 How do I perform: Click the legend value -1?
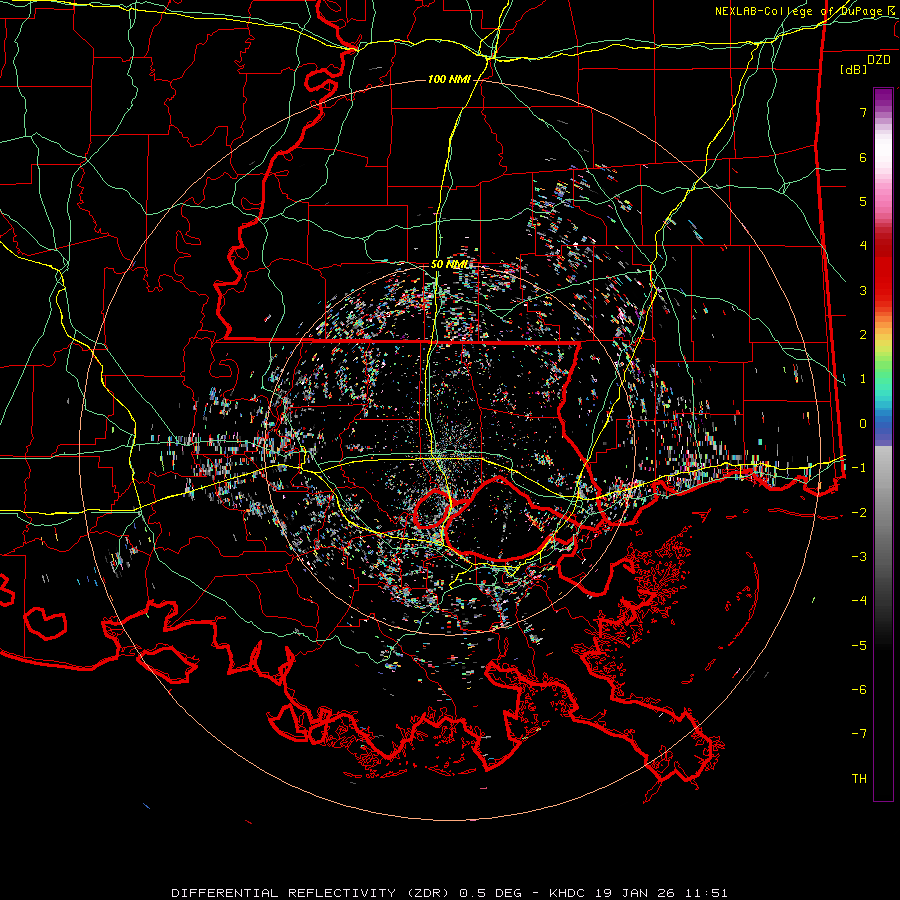point(859,468)
